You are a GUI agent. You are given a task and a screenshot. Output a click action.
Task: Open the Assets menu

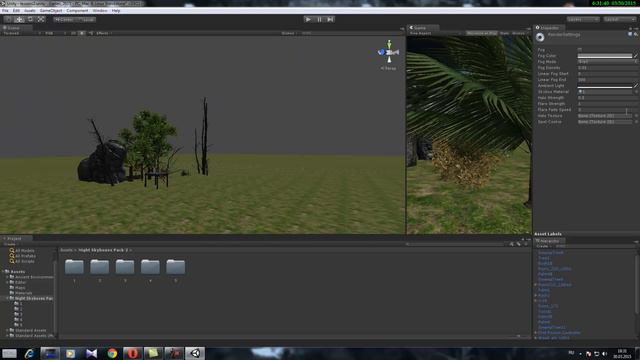coord(30,11)
